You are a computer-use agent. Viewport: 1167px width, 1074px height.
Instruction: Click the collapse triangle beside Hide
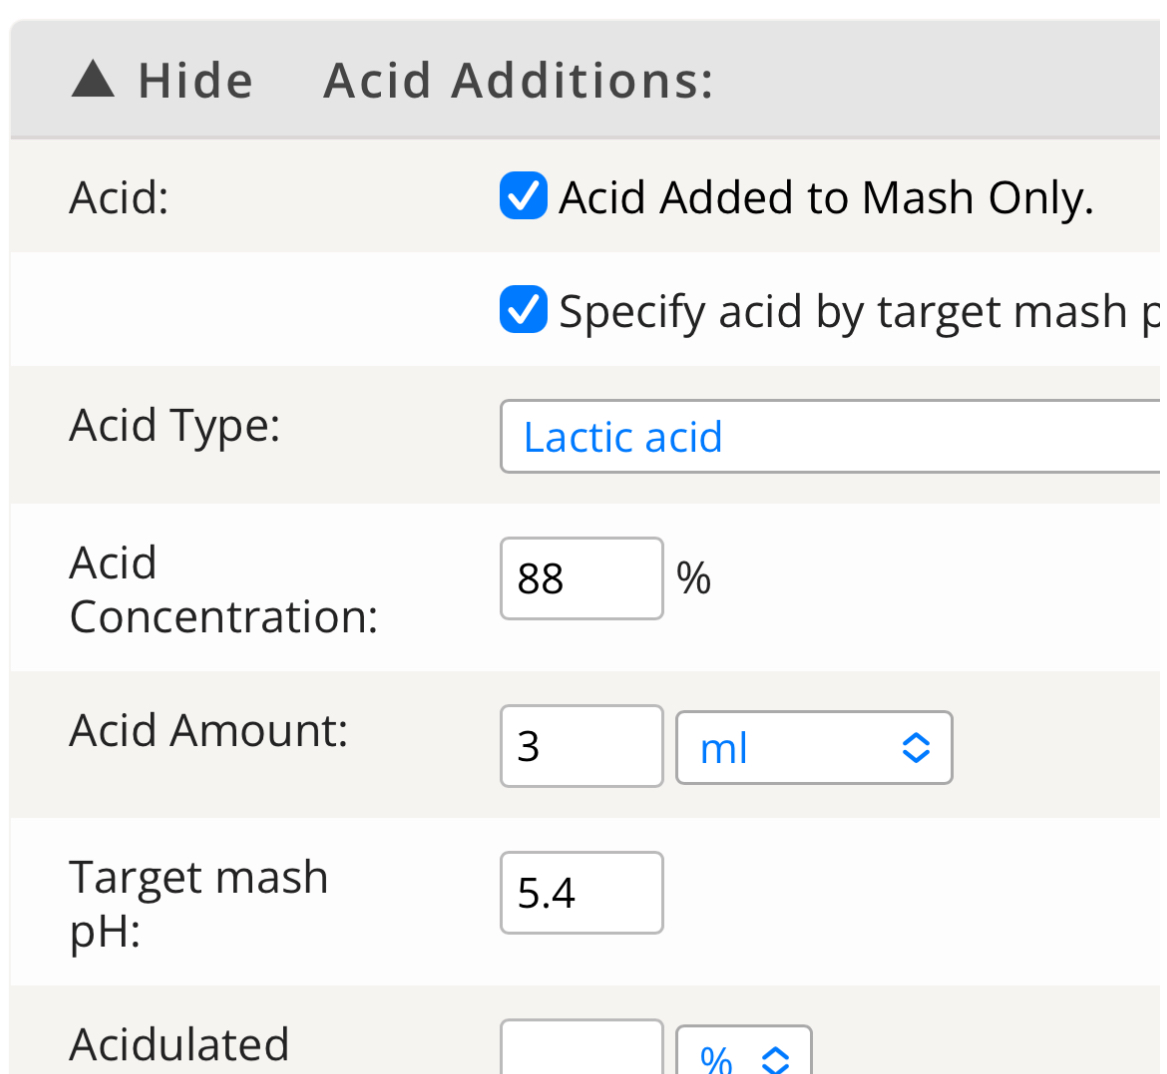[93, 79]
